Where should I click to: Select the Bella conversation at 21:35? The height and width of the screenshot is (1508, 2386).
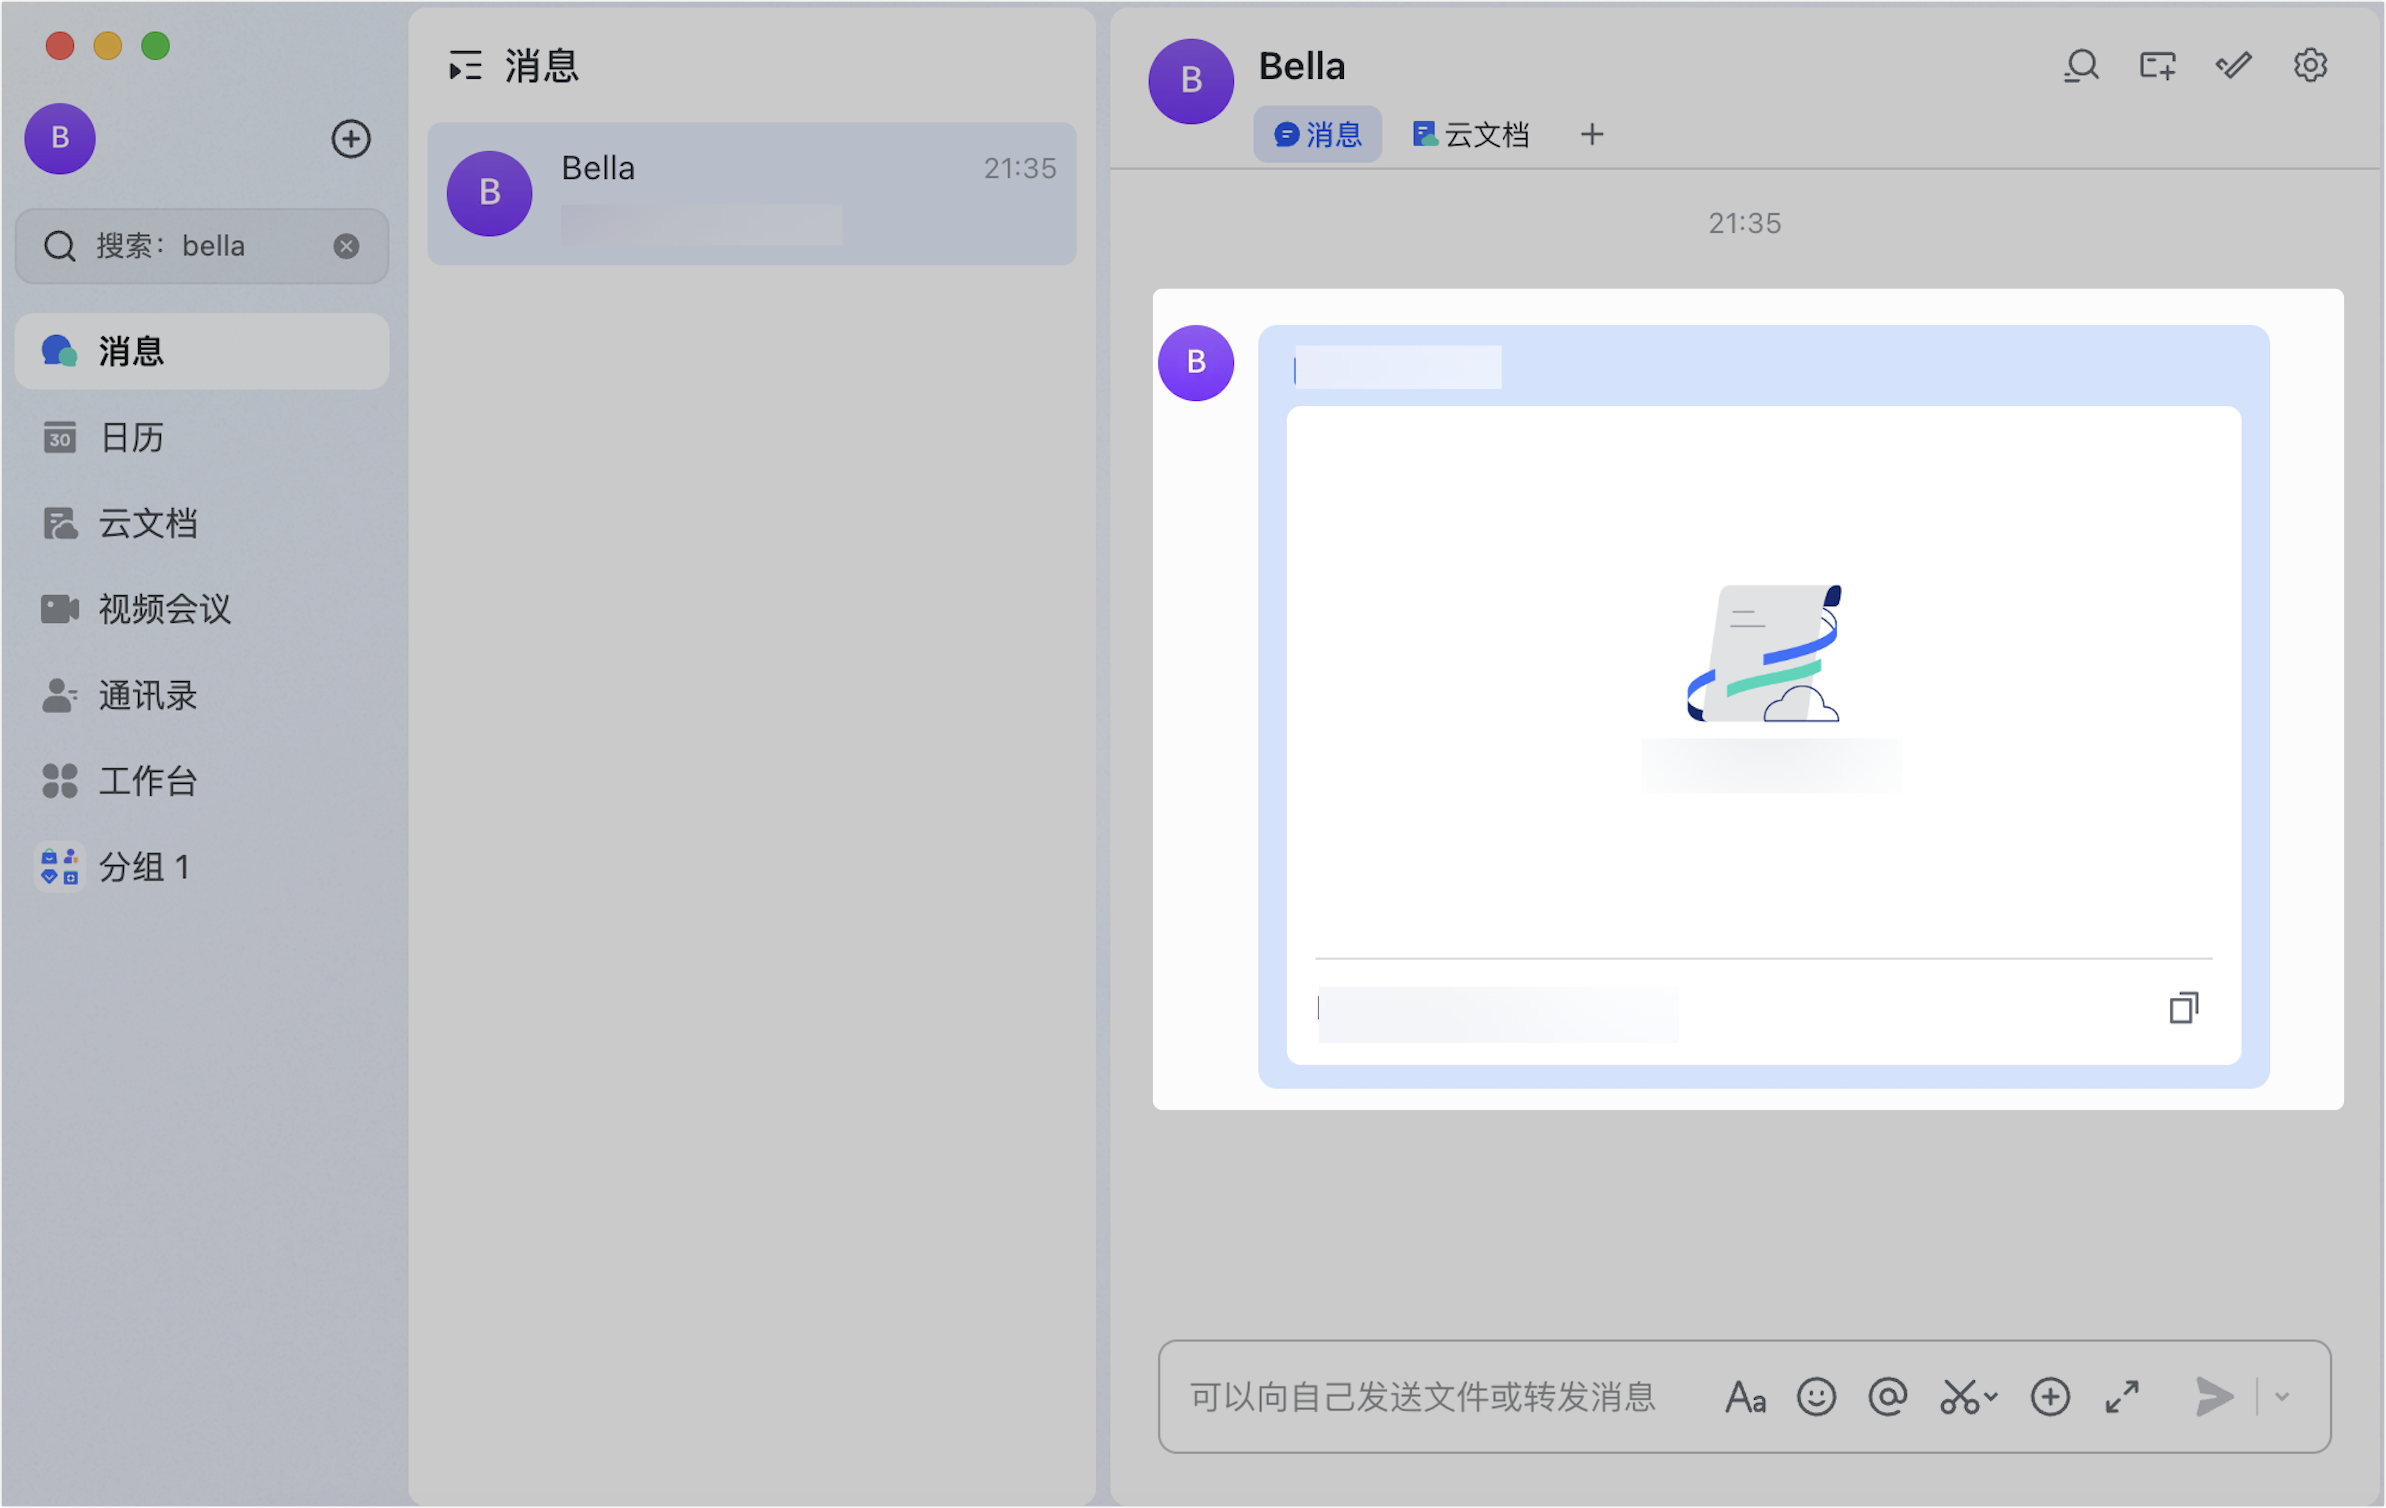752,194
